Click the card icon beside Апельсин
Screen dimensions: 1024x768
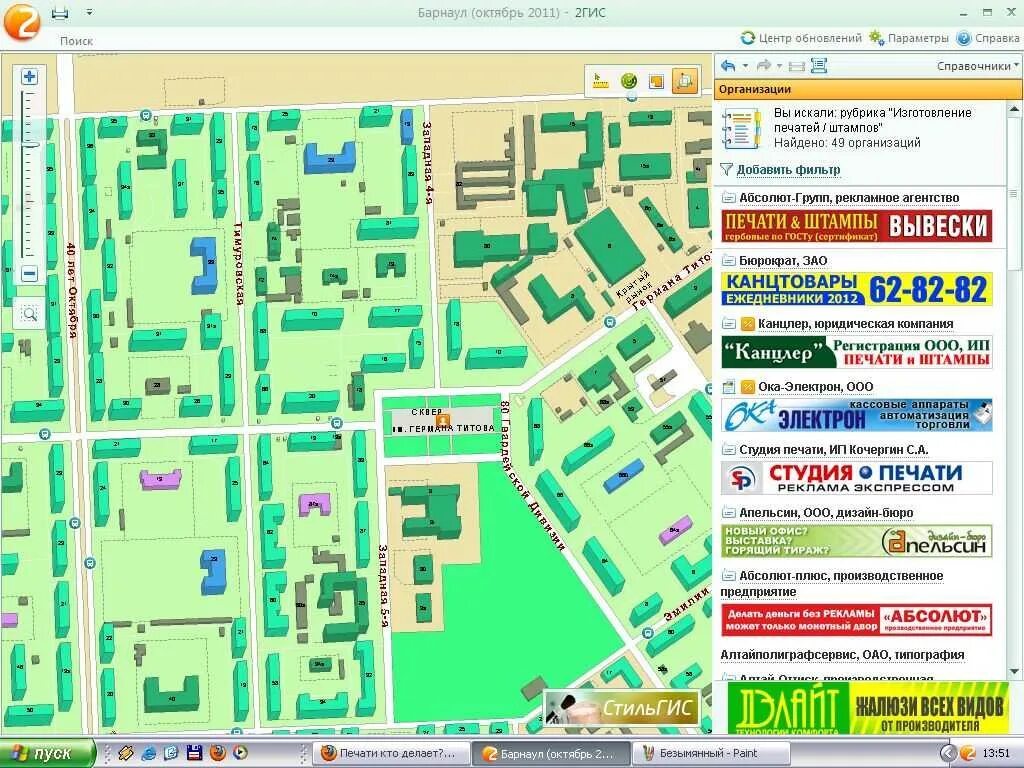728,513
